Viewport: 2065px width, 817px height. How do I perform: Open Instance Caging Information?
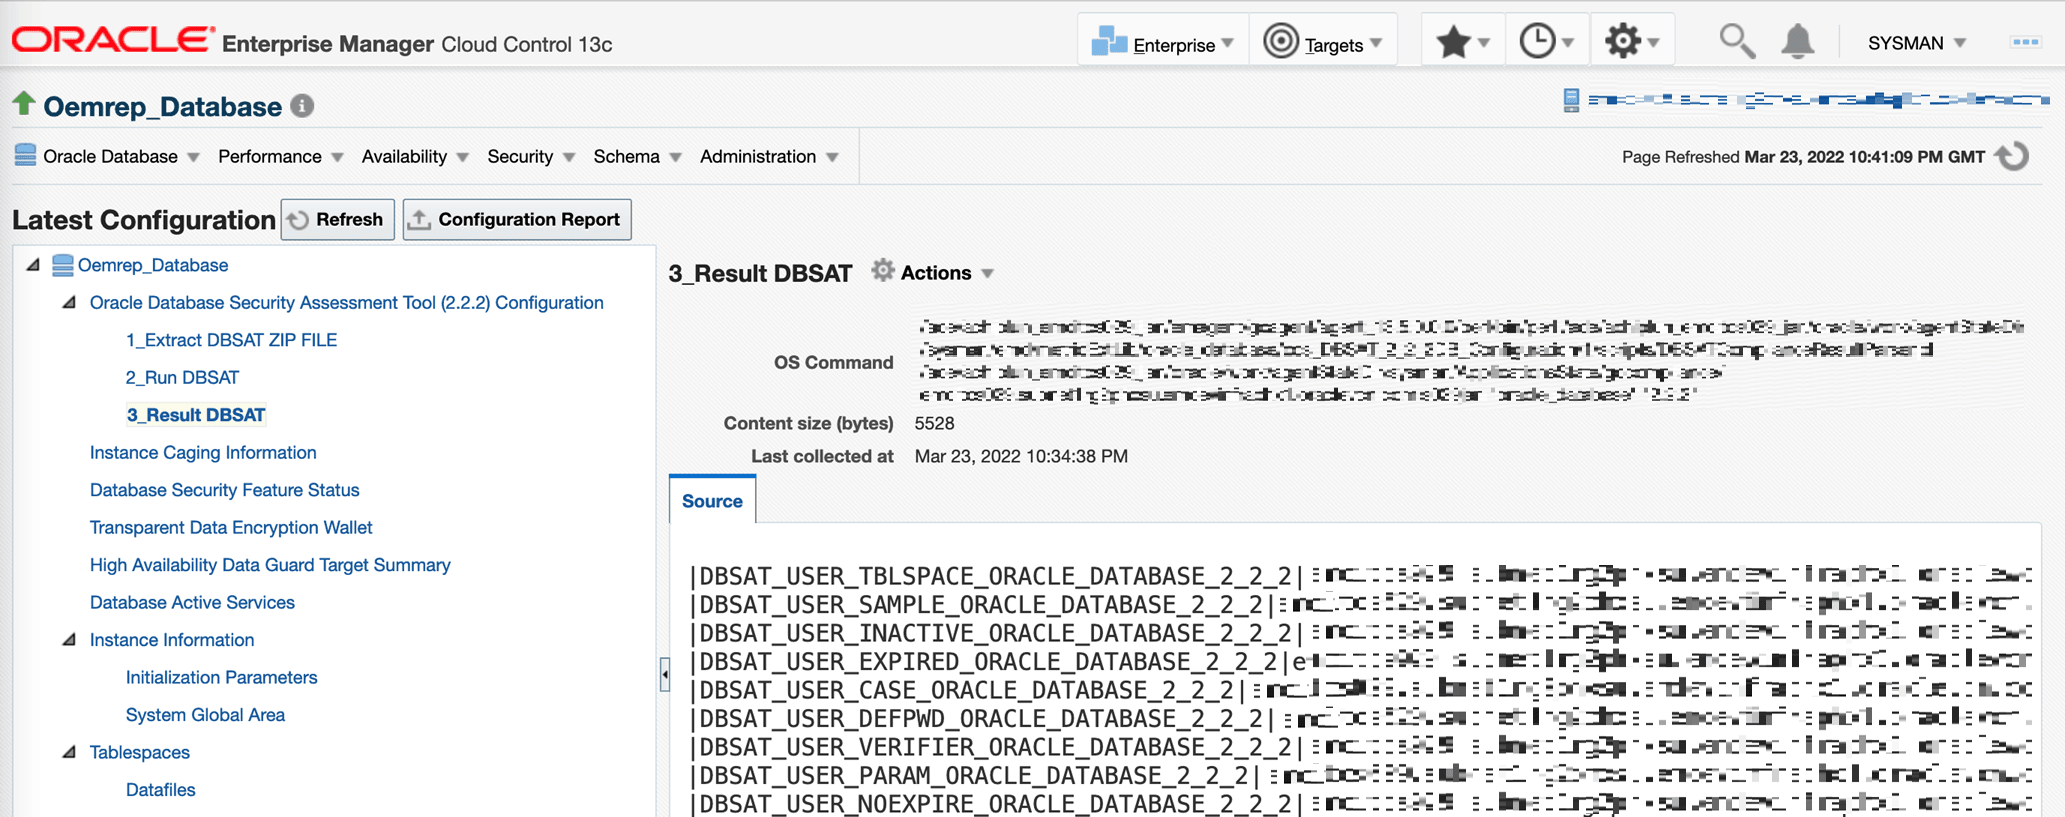tap(203, 453)
